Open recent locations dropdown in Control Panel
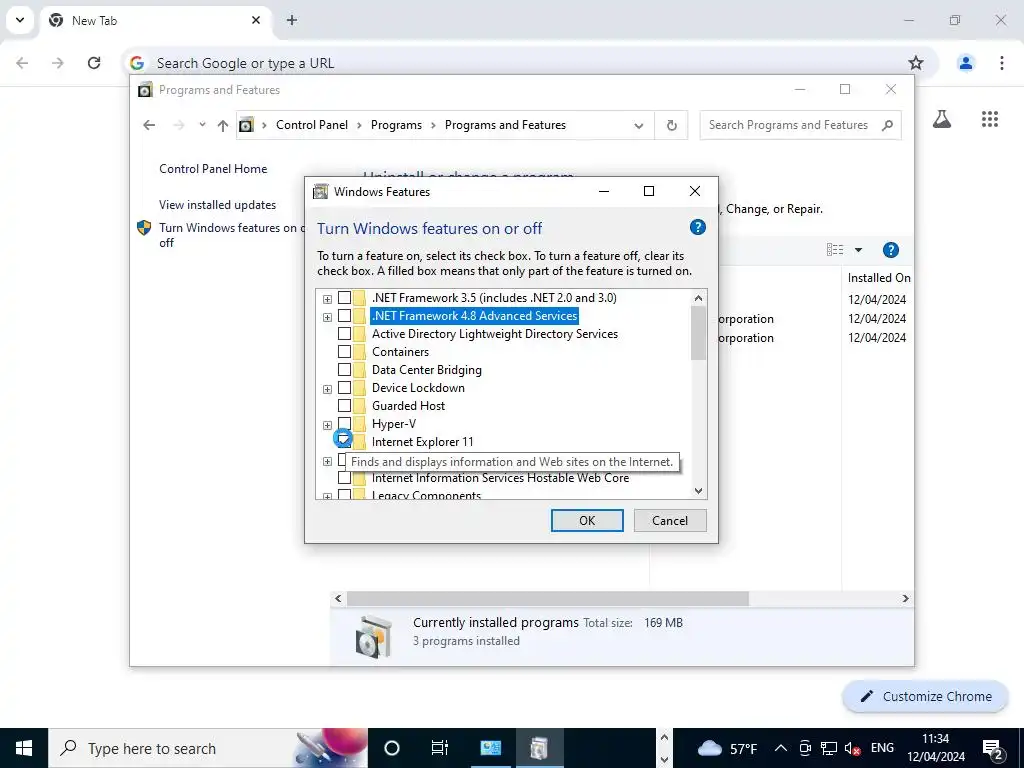Image resolution: width=1024 pixels, height=768 pixels. pyautogui.click(x=202, y=125)
